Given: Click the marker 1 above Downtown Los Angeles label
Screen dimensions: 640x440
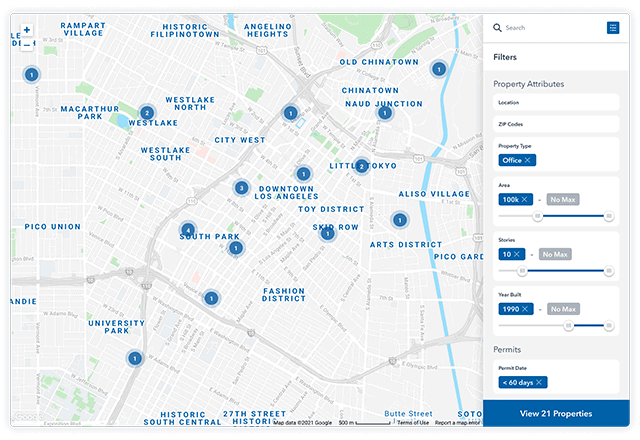Looking at the screenshot, I should point(303,174).
